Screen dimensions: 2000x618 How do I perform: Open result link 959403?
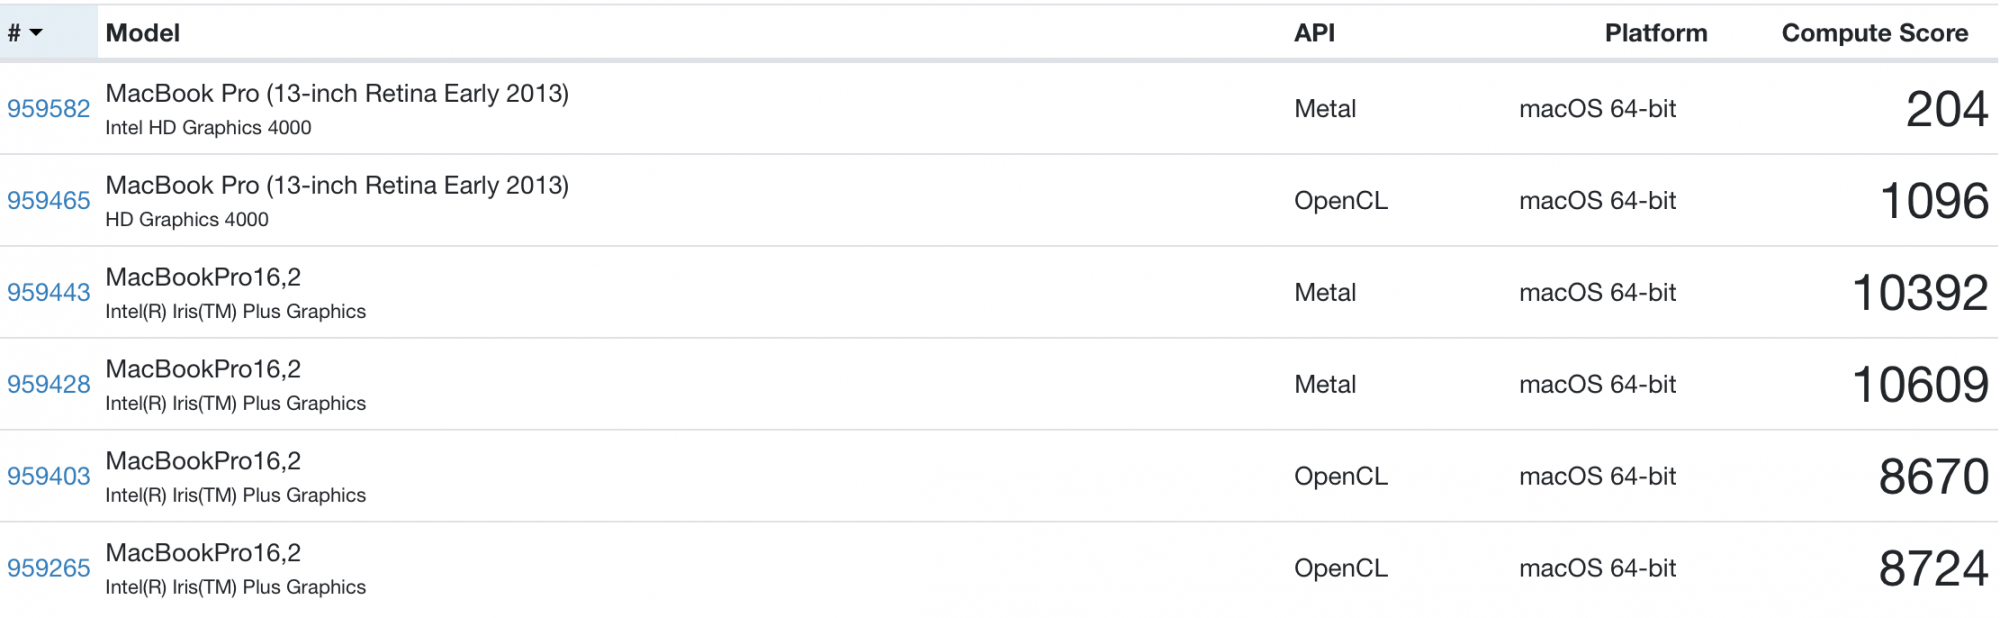(49, 477)
